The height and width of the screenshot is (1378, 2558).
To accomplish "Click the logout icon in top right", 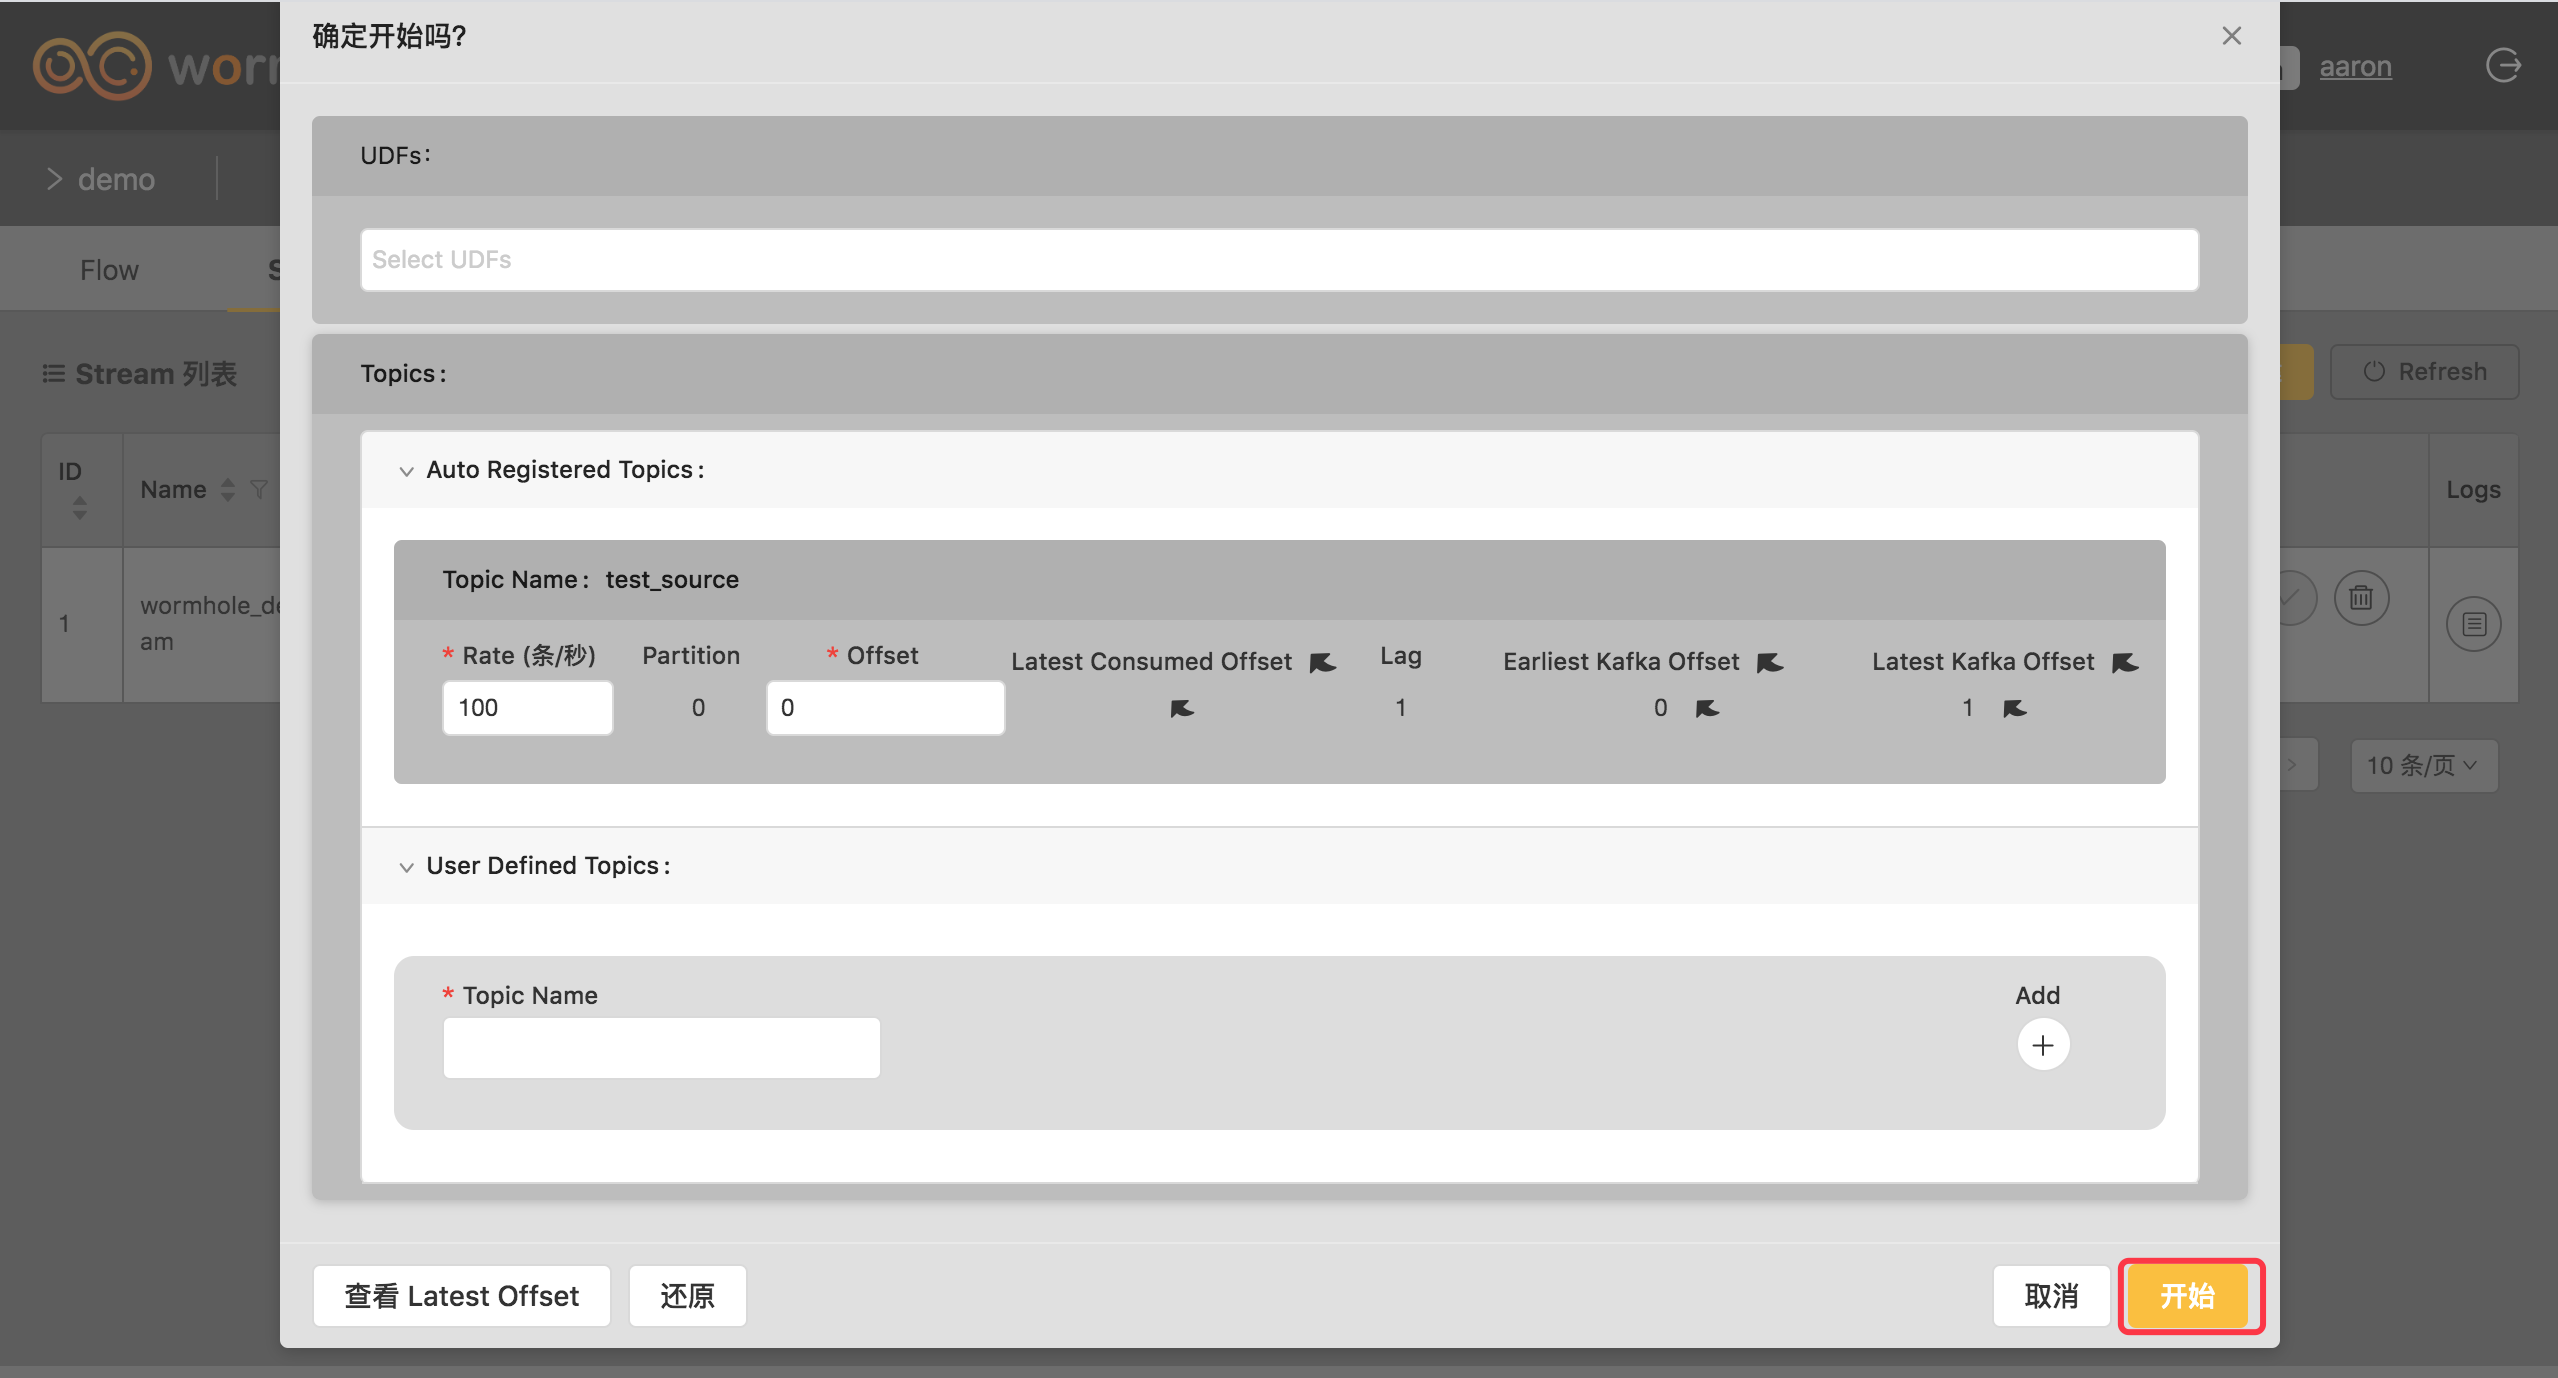I will (x=2503, y=66).
